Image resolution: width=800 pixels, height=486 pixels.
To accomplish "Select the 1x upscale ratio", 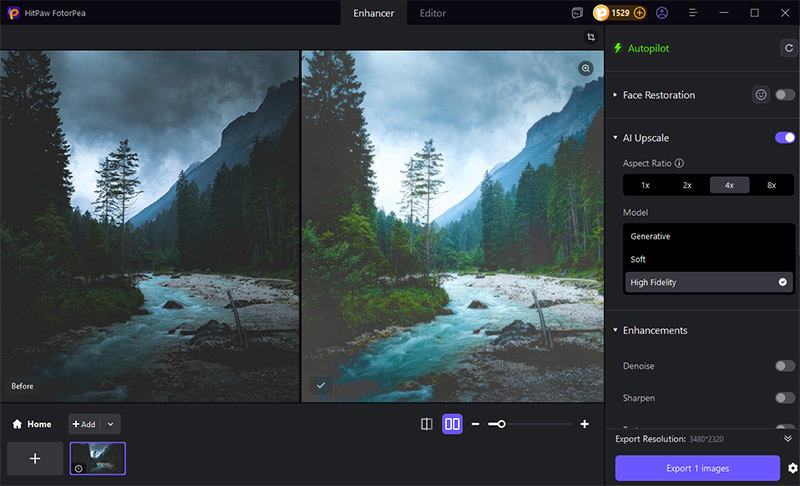I will [645, 185].
